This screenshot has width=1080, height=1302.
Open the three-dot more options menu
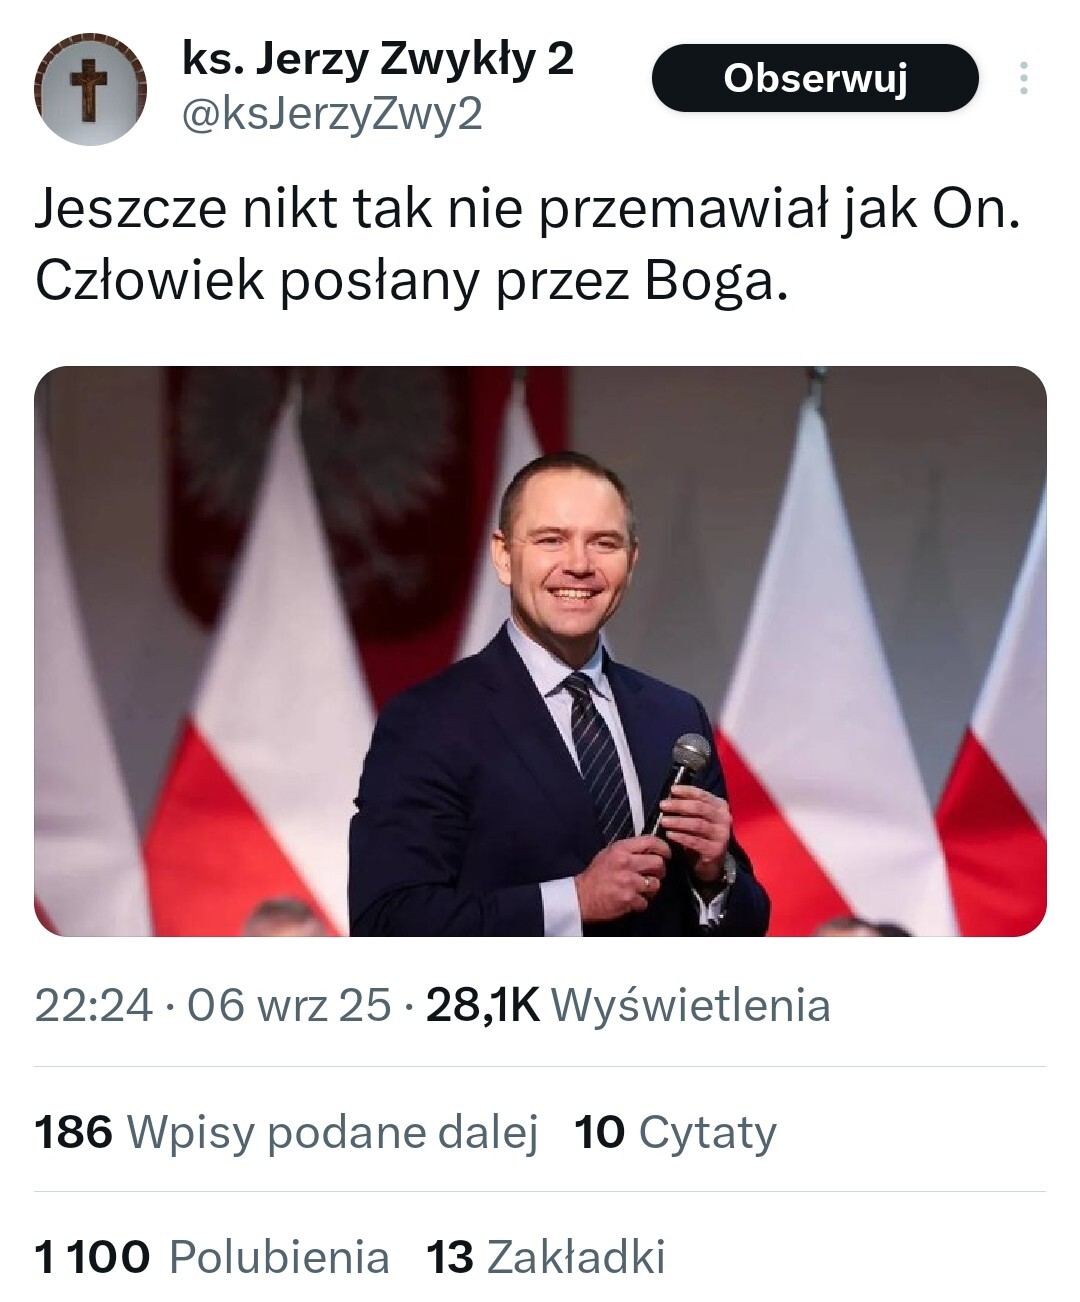(1023, 78)
